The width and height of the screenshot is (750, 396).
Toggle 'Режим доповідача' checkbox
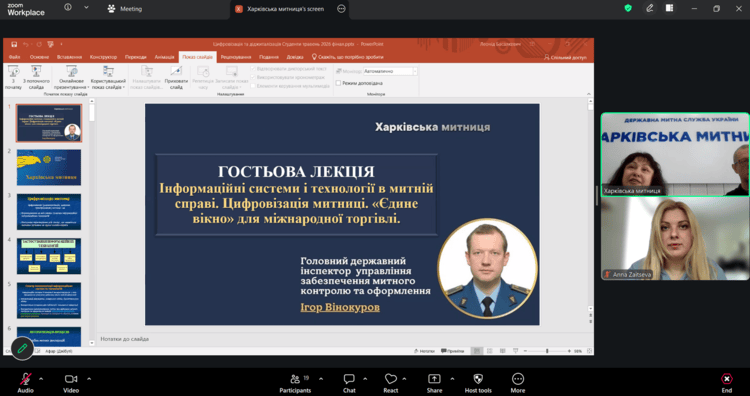(x=338, y=83)
